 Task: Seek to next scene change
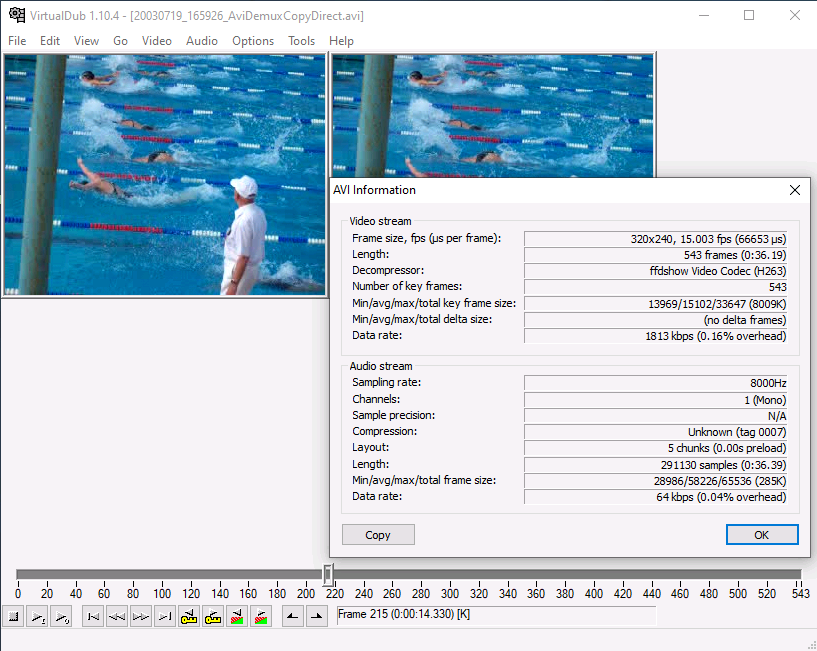[261, 617]
